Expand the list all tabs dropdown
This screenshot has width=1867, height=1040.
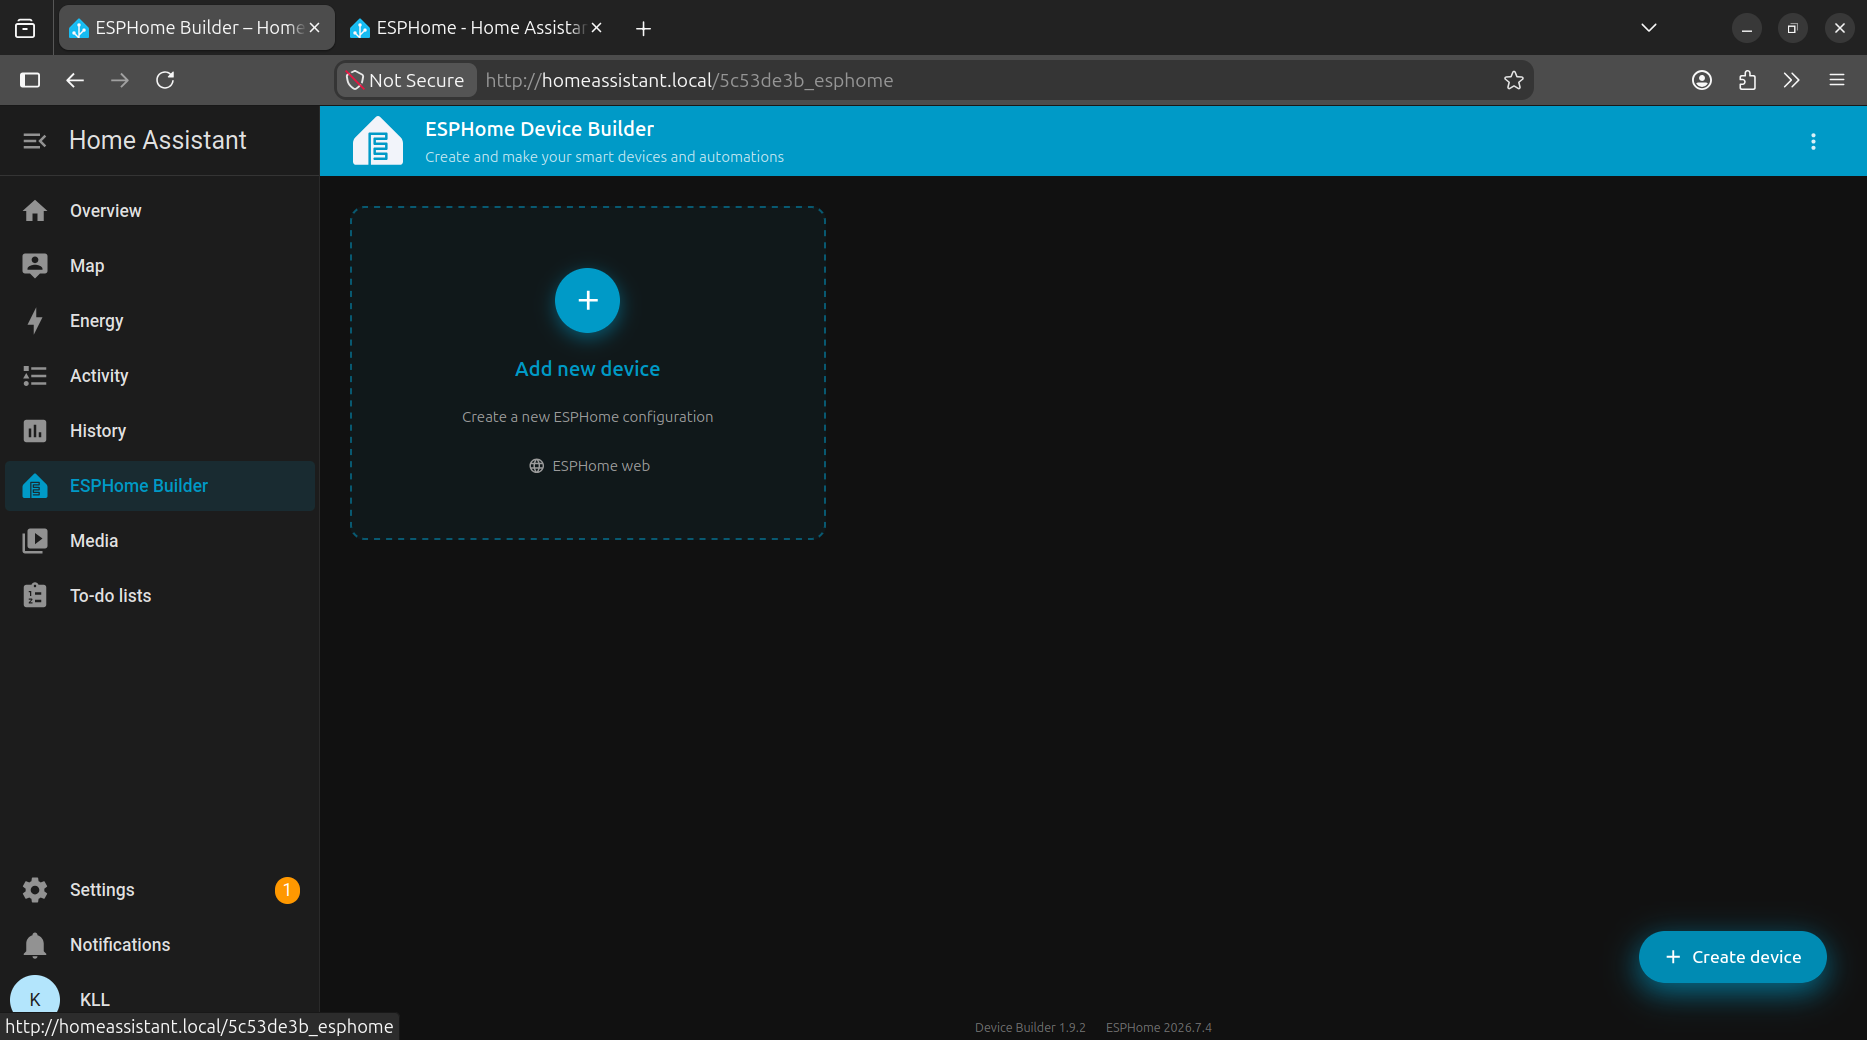[x=1649, y=28]
